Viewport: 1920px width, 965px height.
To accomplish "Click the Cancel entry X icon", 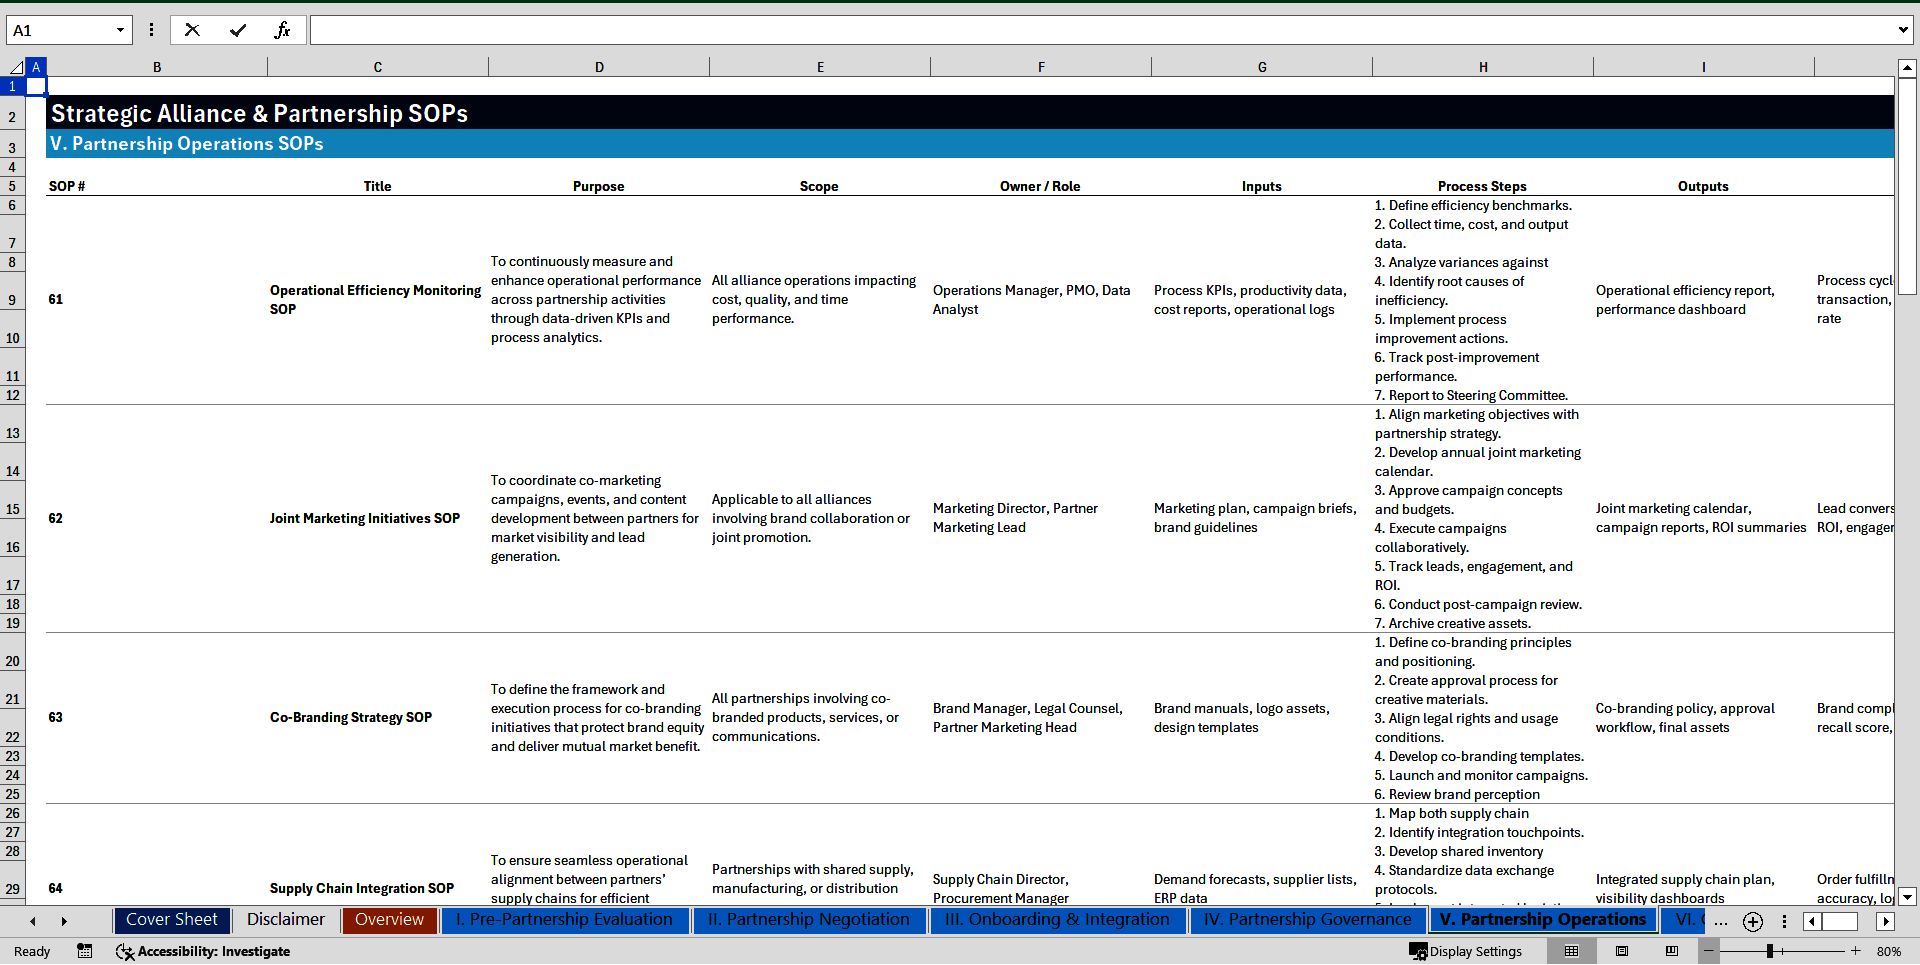I will [192, 30].
